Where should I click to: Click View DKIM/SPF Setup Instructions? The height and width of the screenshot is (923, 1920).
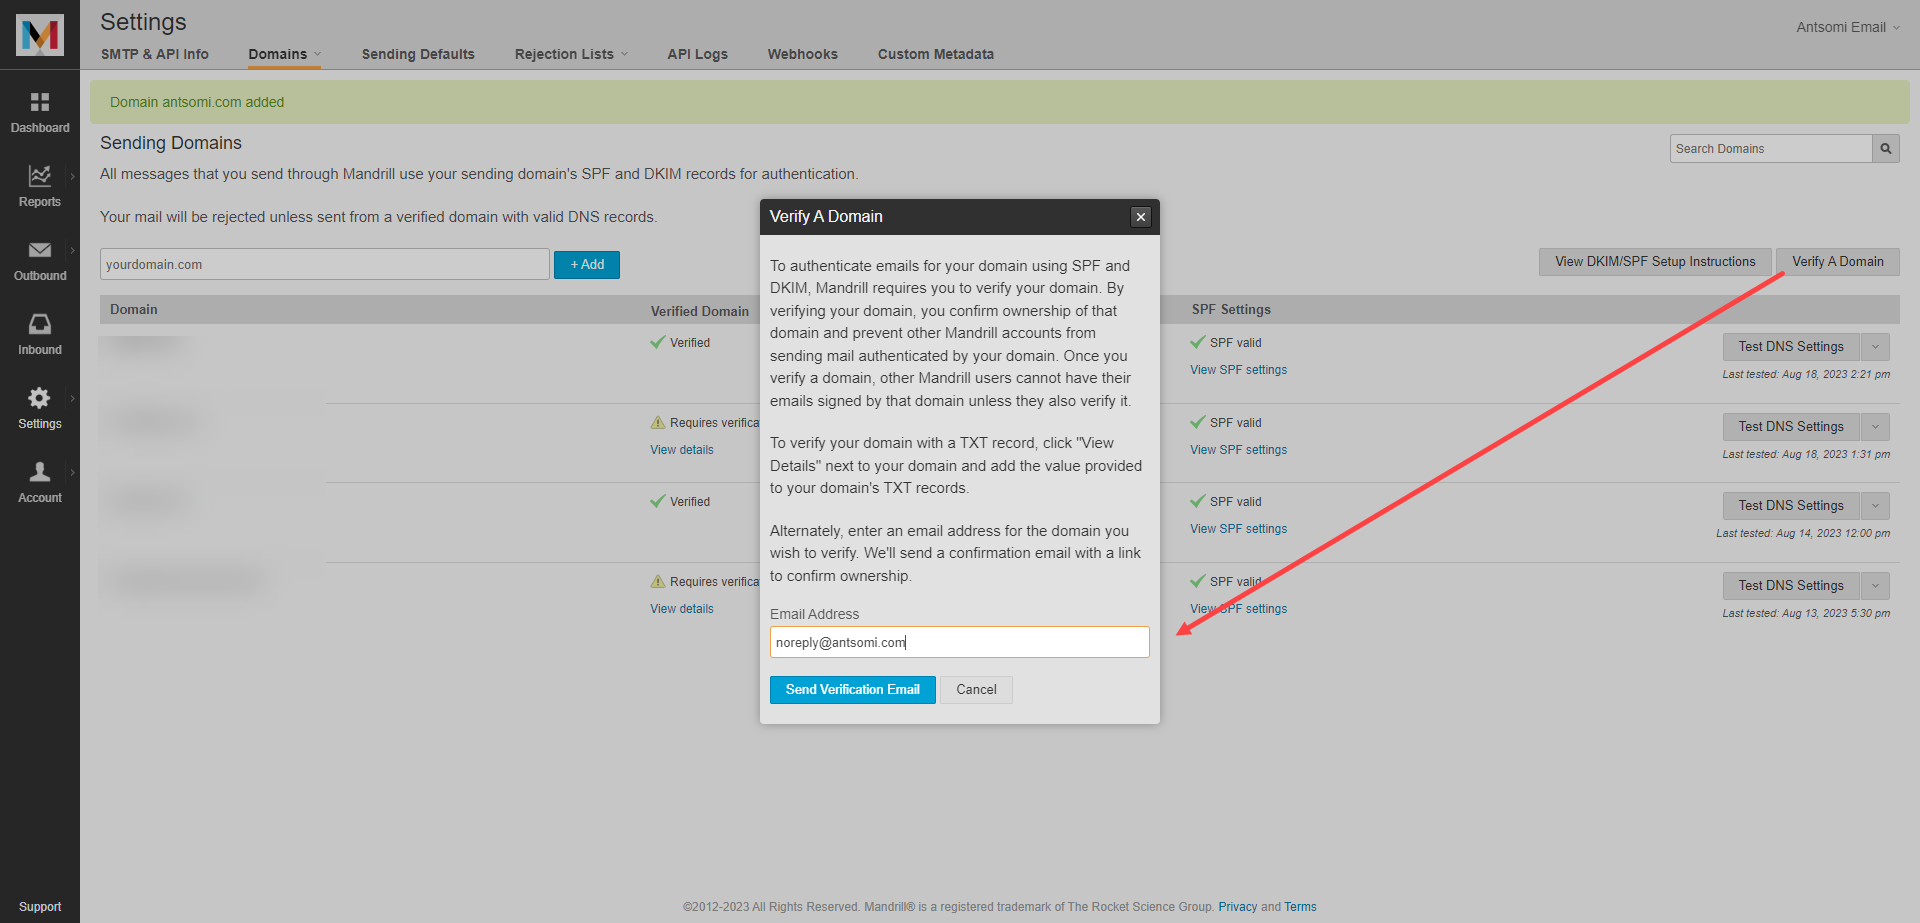(1655, 262)
